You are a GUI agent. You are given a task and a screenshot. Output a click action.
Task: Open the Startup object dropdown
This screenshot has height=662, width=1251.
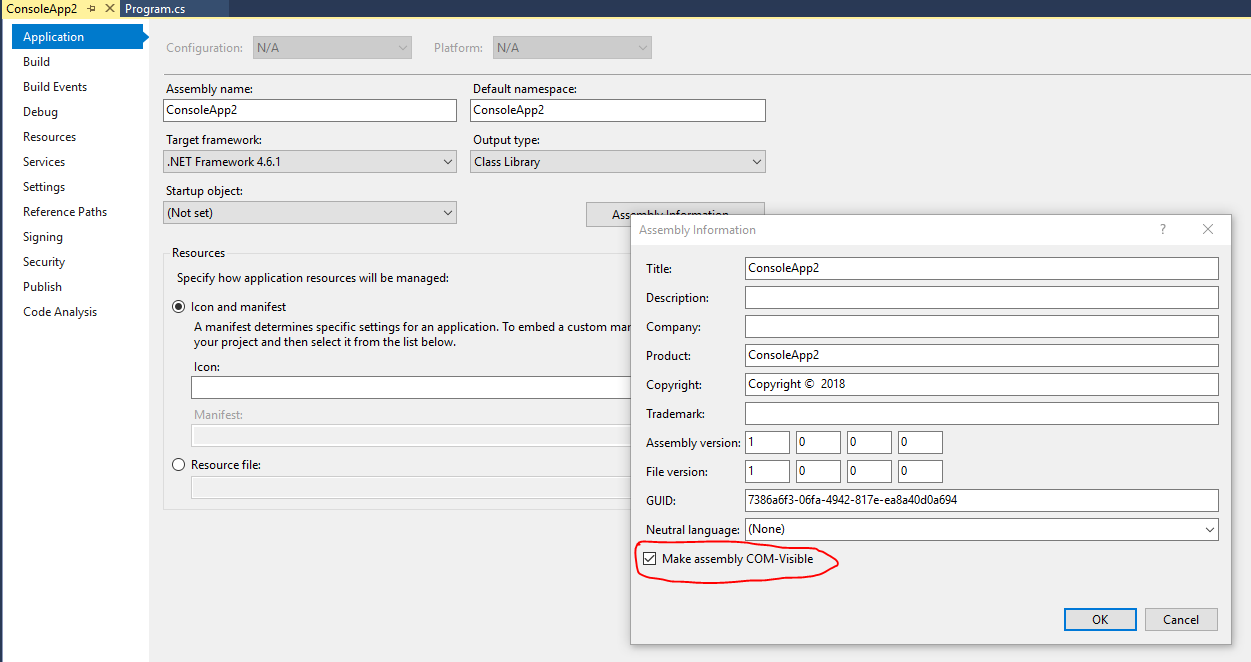(310, 213)
